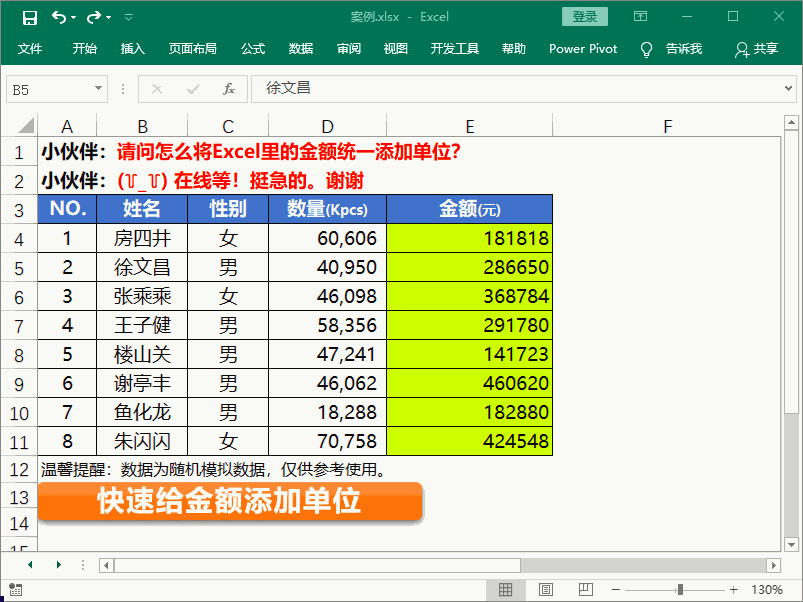Click the zoom slider handle
Viewport: 803px width, 602px height.
pyautogui.click(x=680, y=590)
